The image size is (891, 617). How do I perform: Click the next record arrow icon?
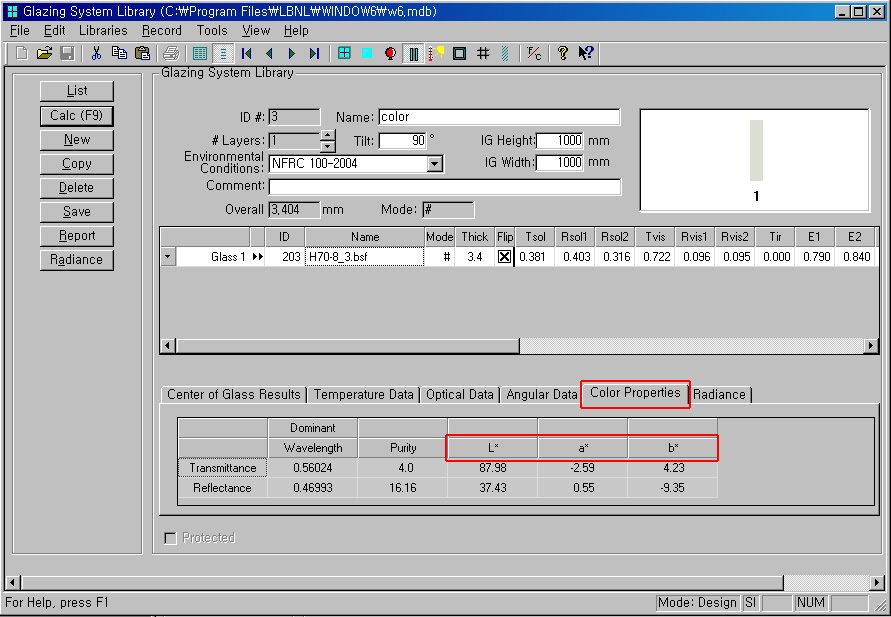[292, 53]
